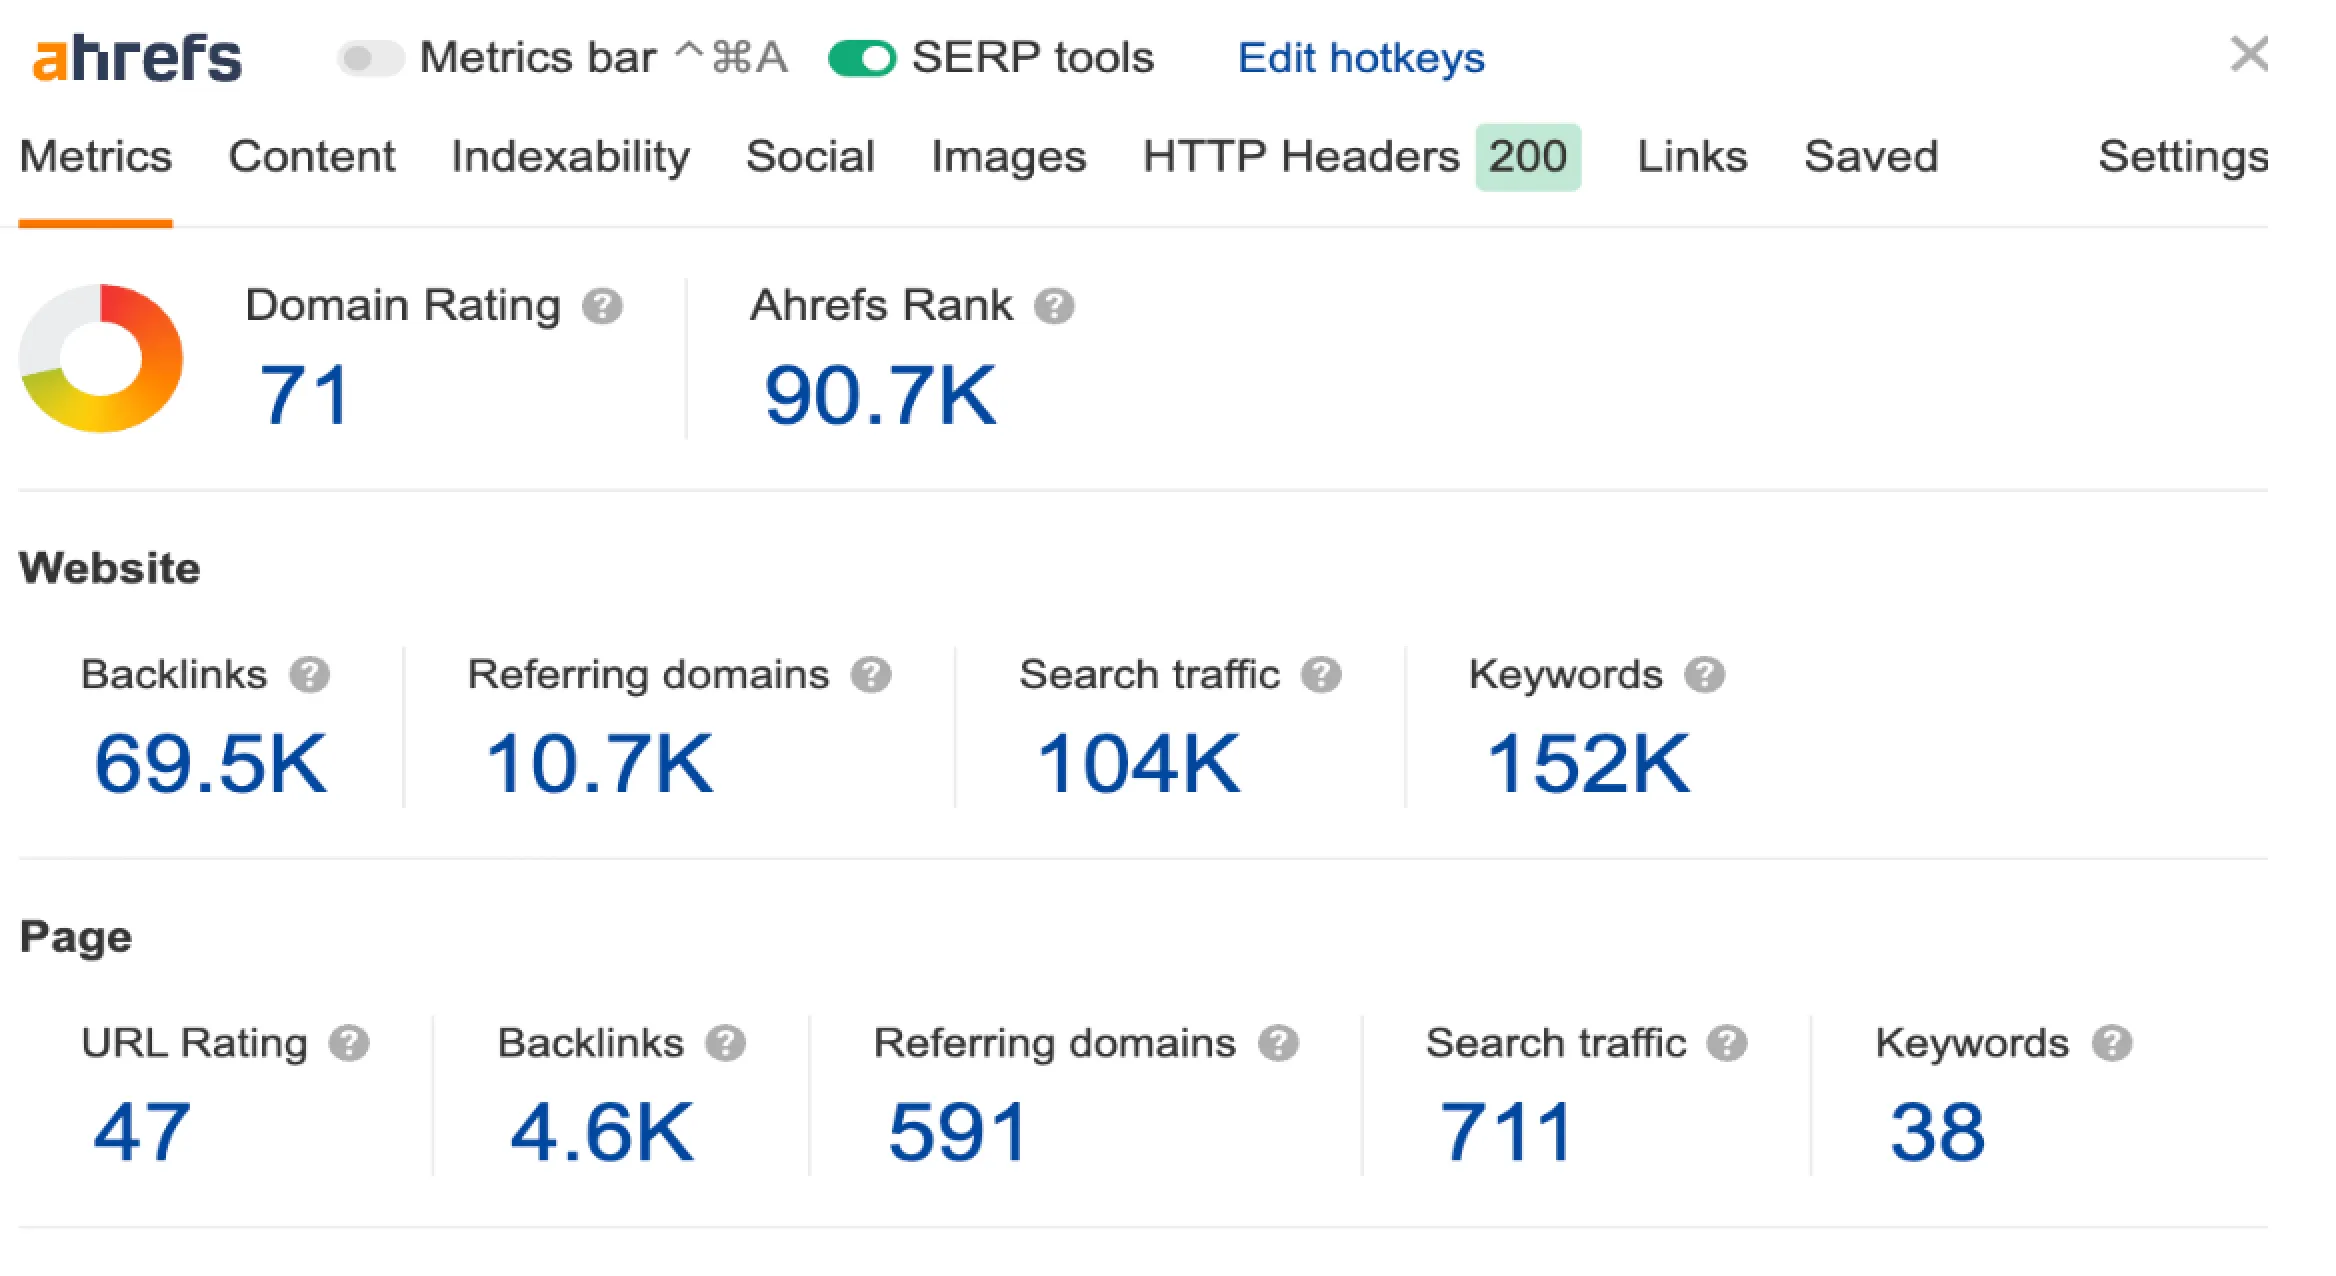Image resolution: width=2336 pixels, height=1276 pixels.
Task: Show help for Website Keywords
Action: pos(1704,675)
